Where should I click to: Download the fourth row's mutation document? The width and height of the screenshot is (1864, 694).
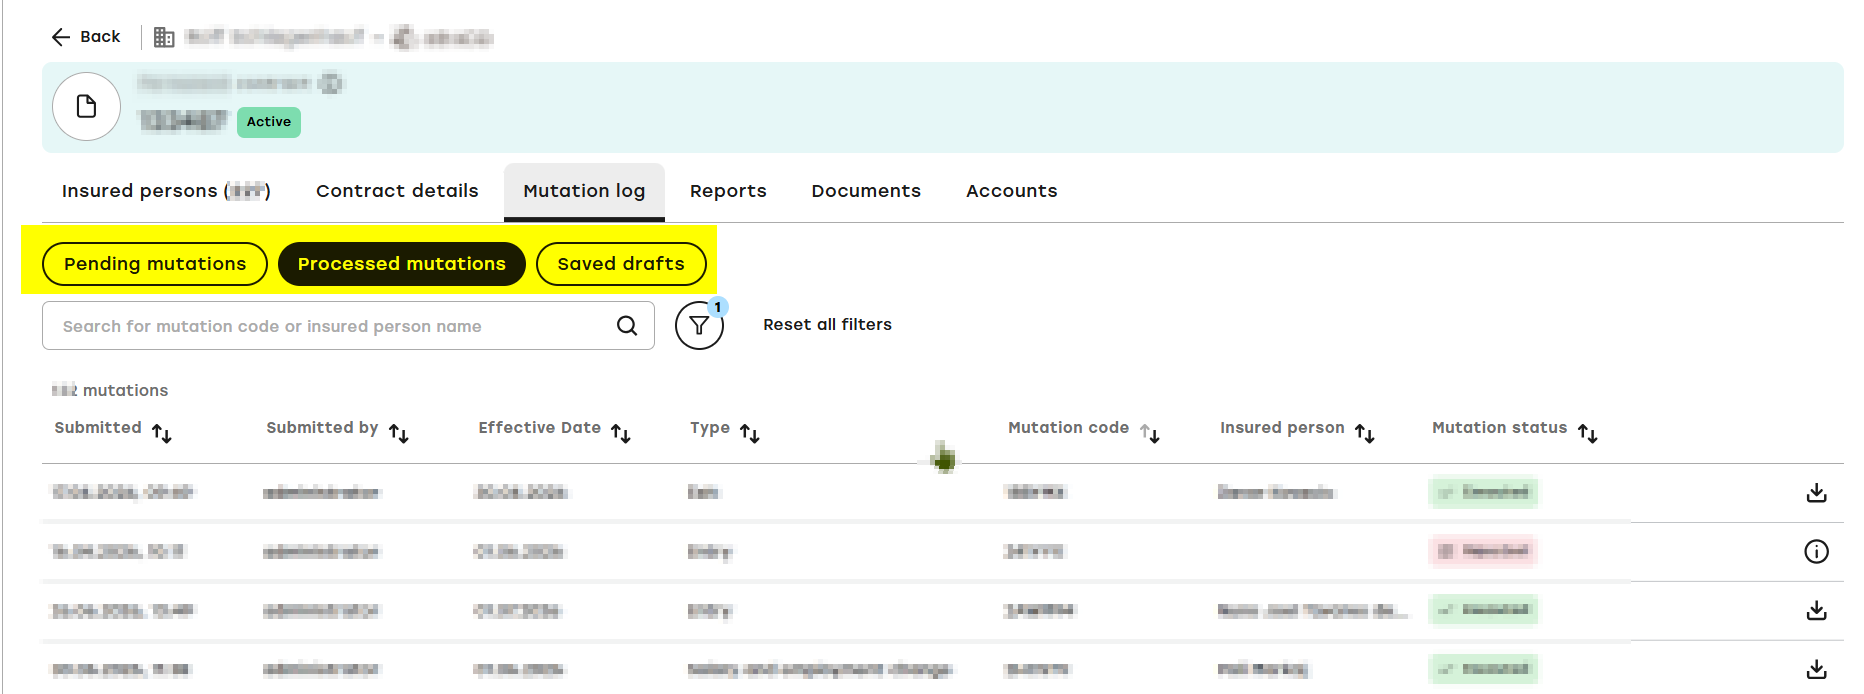click(x=1817, y=670)
